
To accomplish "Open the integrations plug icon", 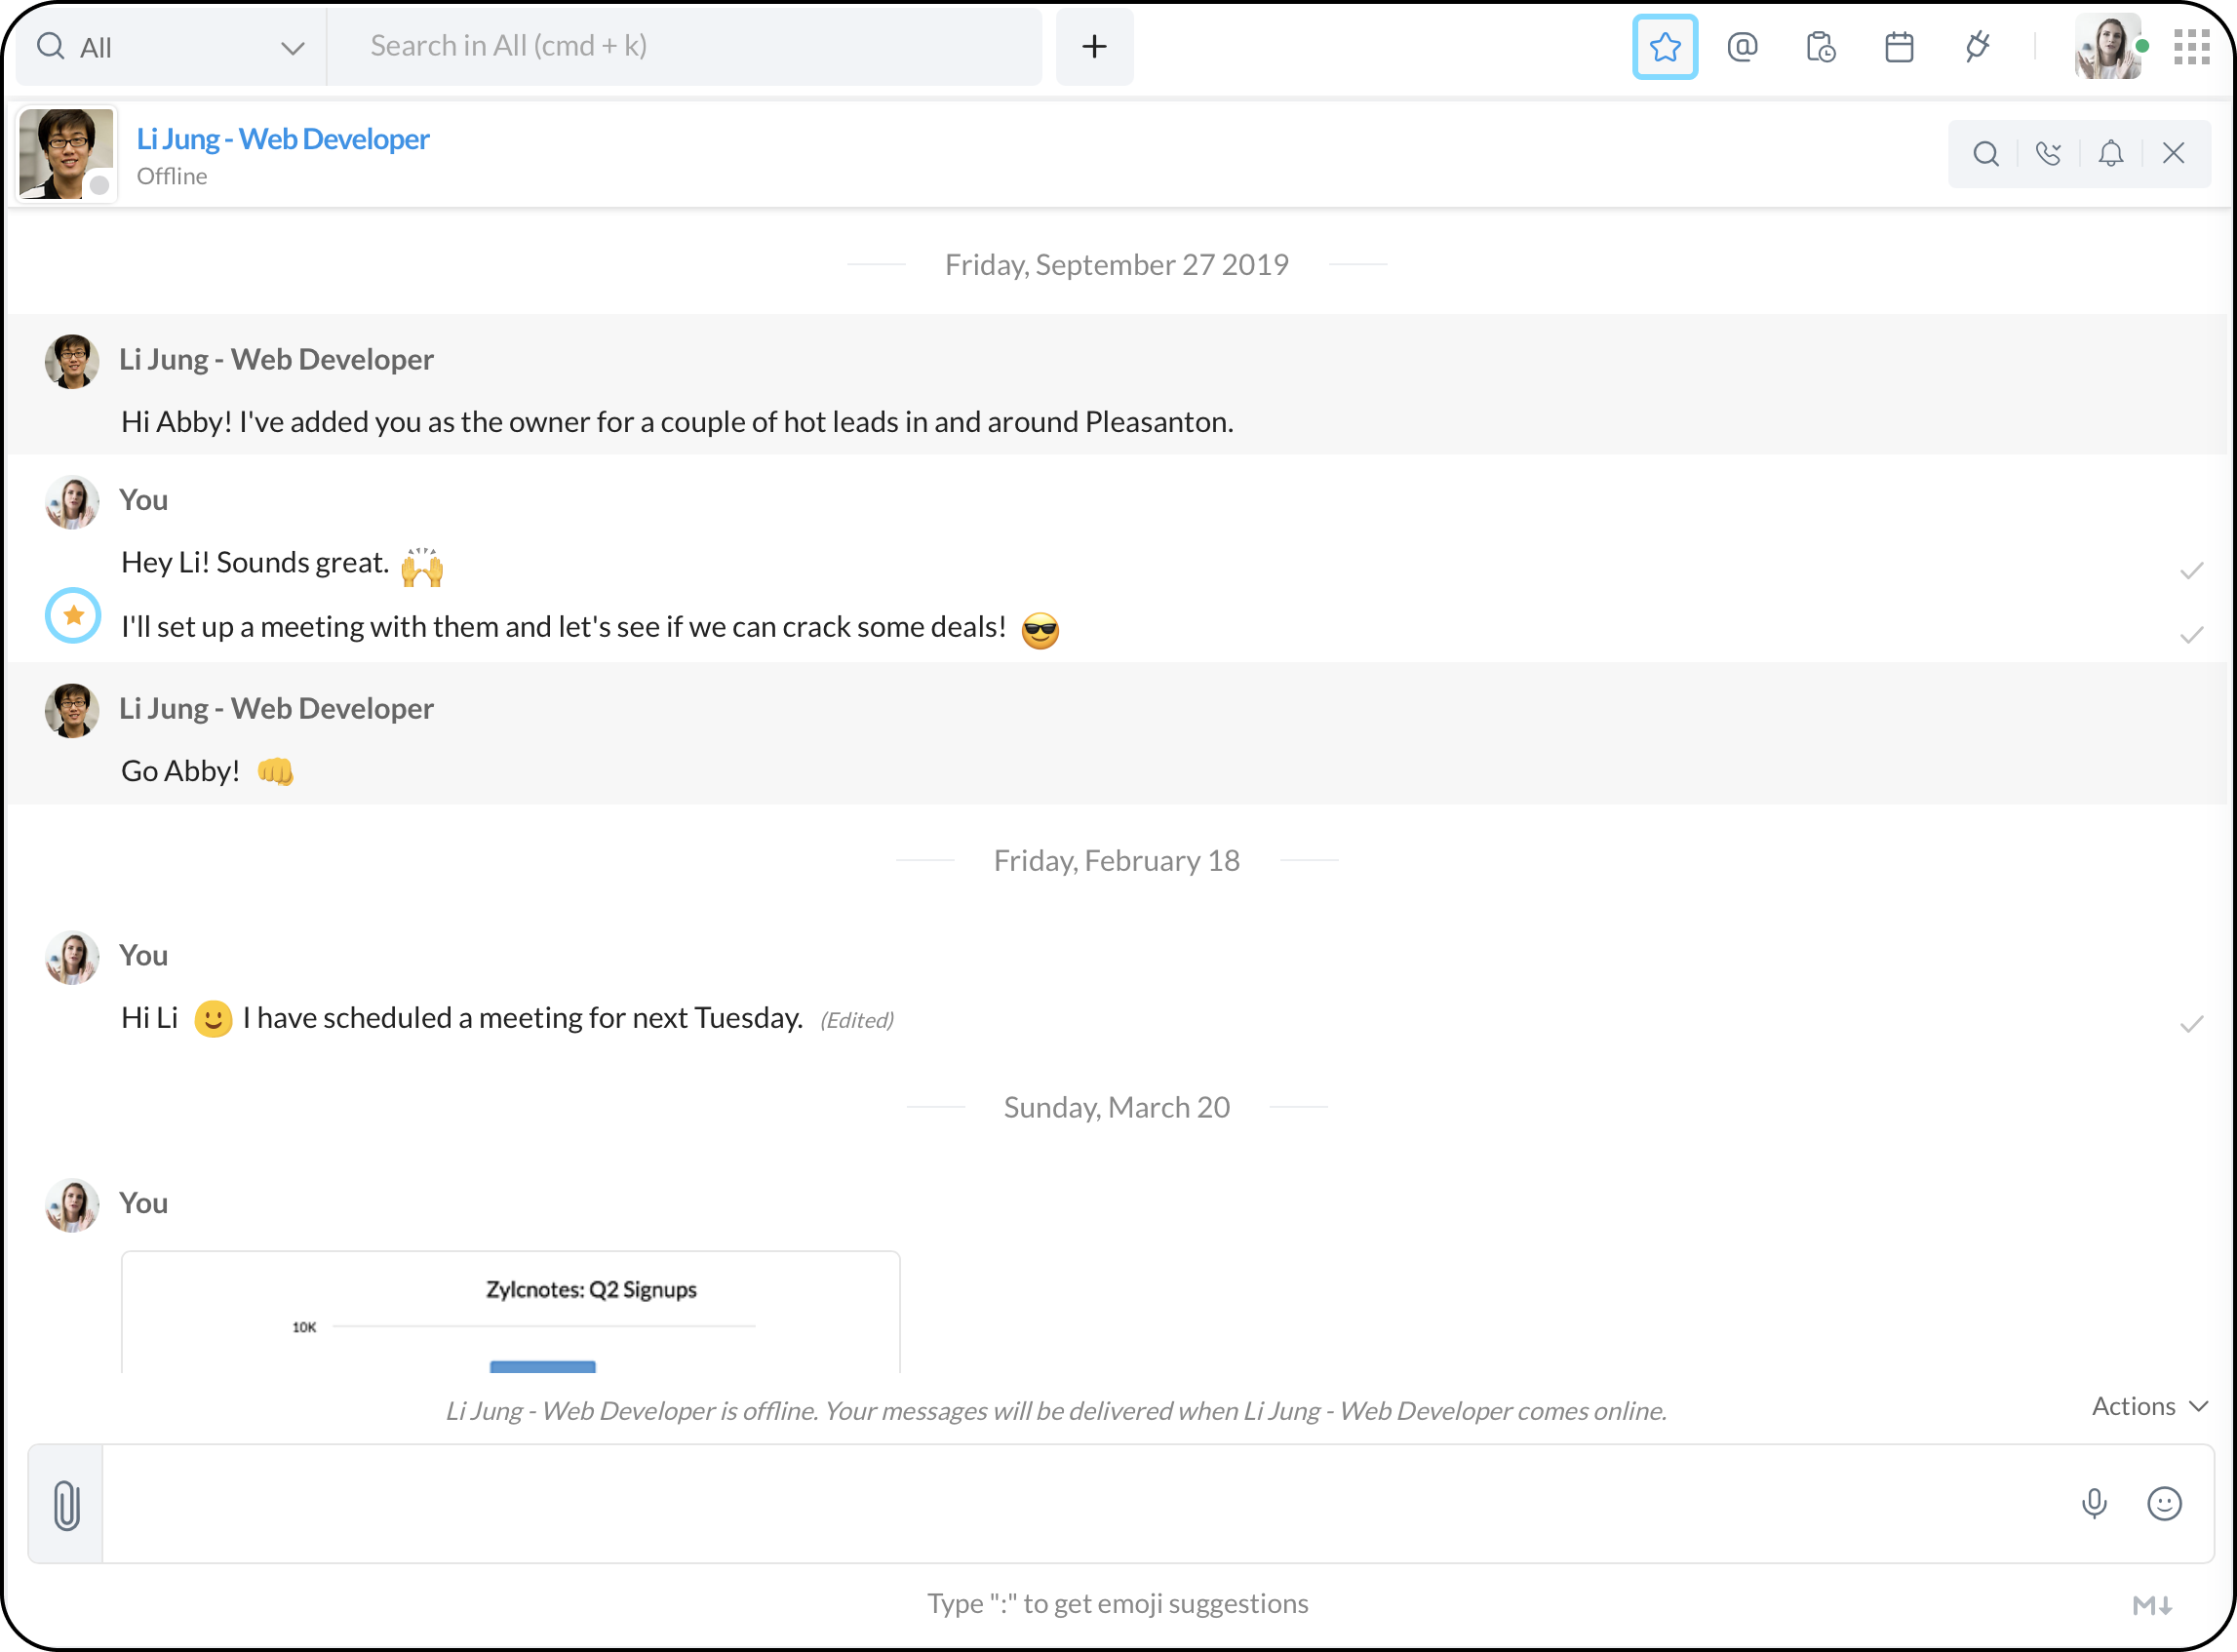I will point(1976,47).
